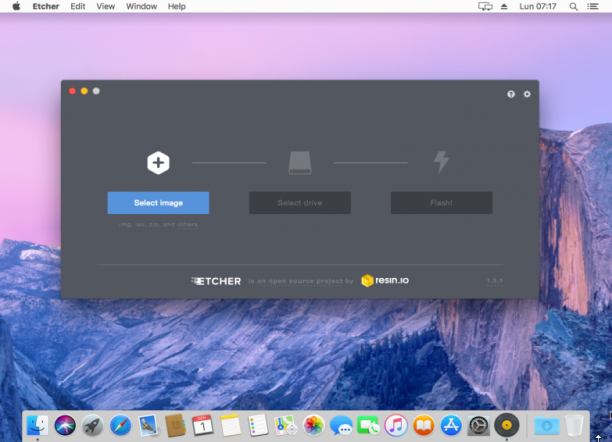The width and height of the screenshot is (612, 442).
Task: Open Messages from the Dock
Action: (x=341, y=425)
